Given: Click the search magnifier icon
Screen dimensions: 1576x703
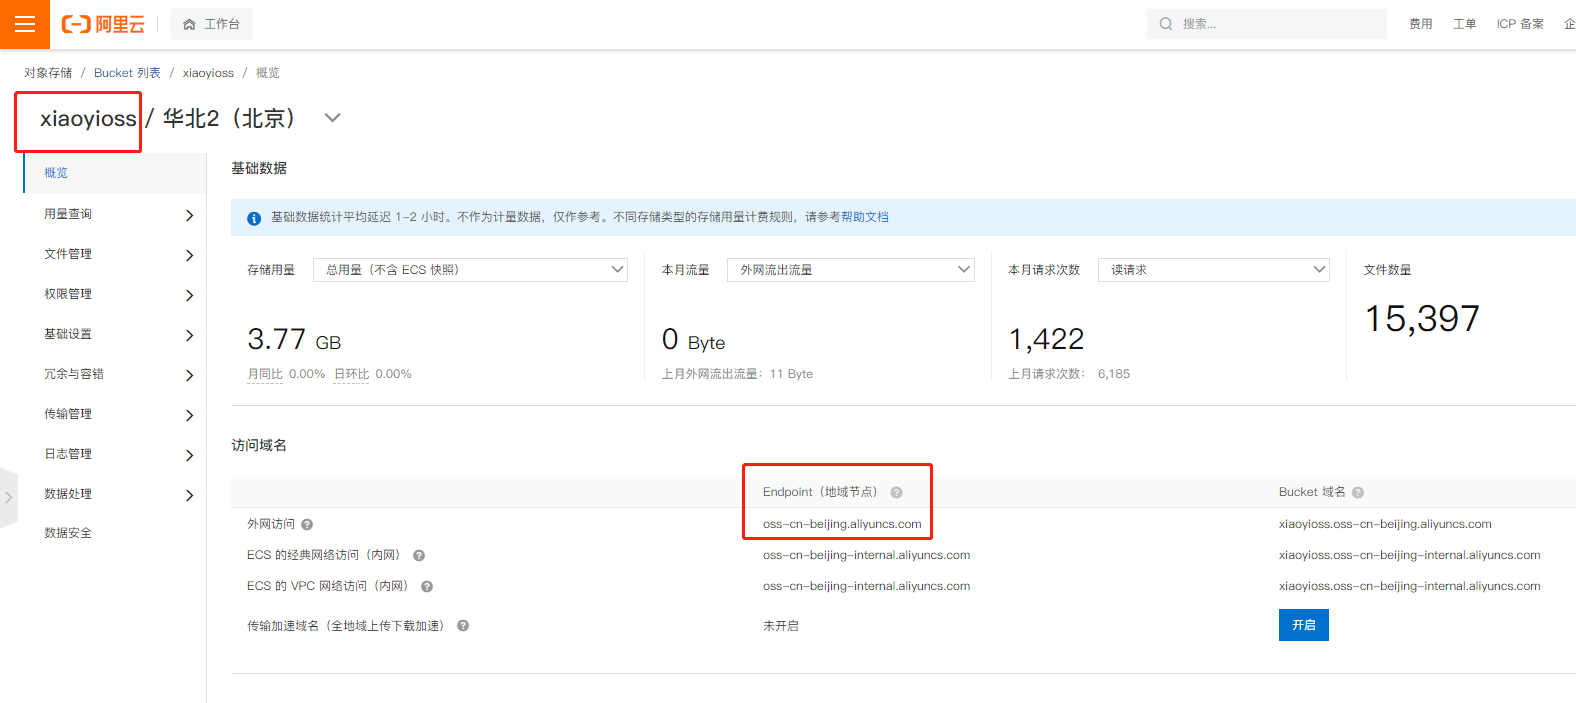Looking at the screenshot, I should click(x=1166, y=24).
